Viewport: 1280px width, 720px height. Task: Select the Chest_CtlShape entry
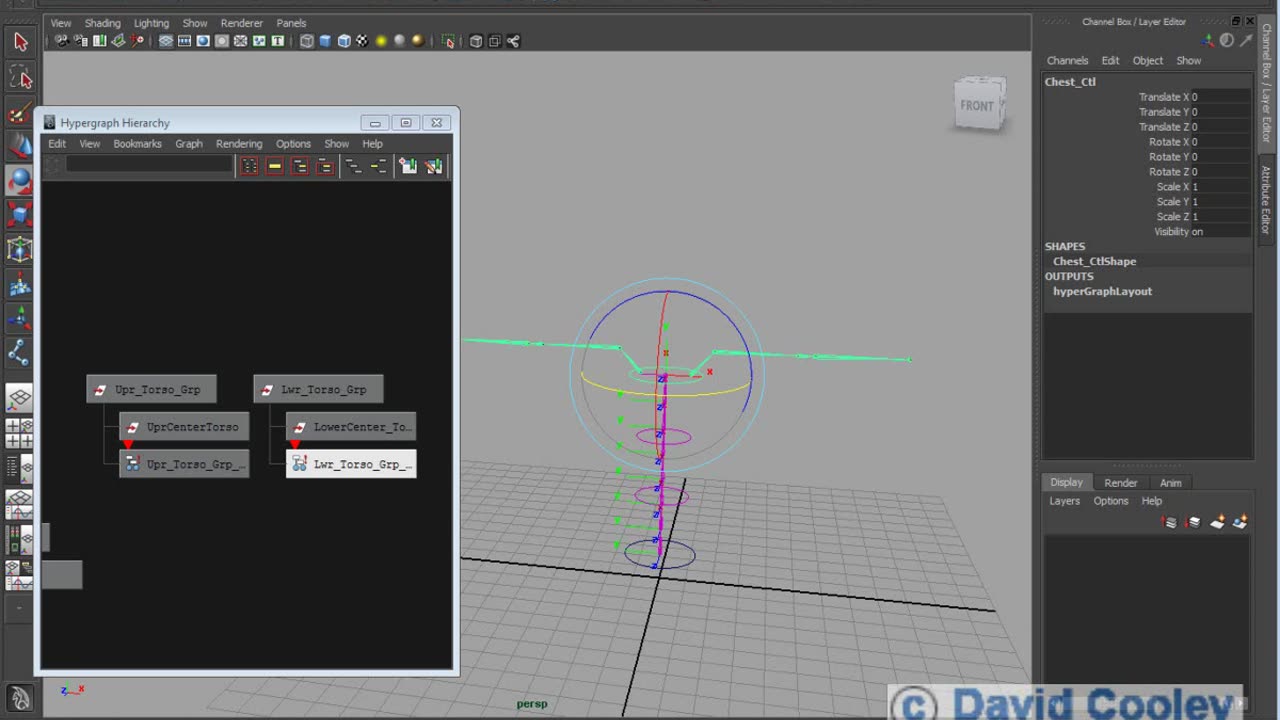click(x=1094, y=262)
